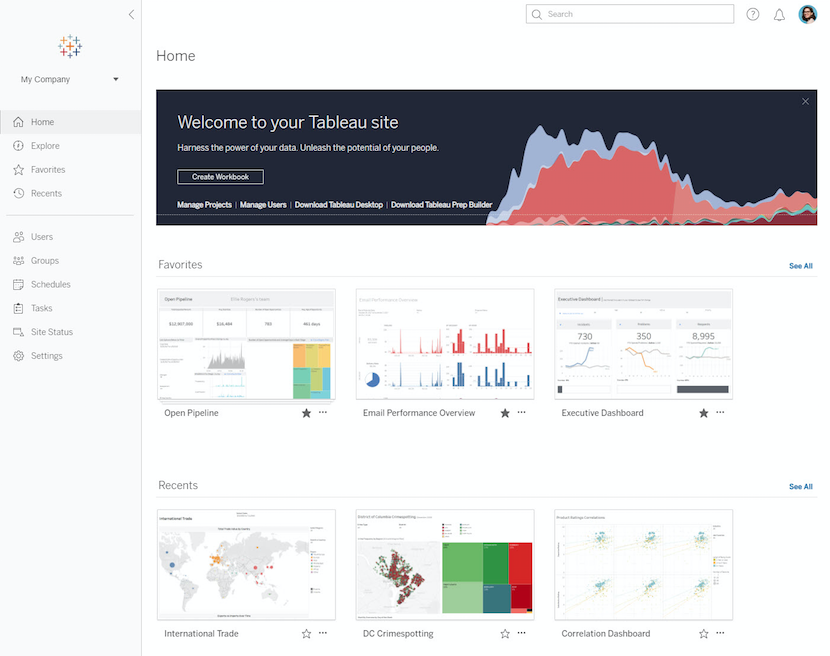
Task: Click the Create Workbook button
Action: coord(220,177)
